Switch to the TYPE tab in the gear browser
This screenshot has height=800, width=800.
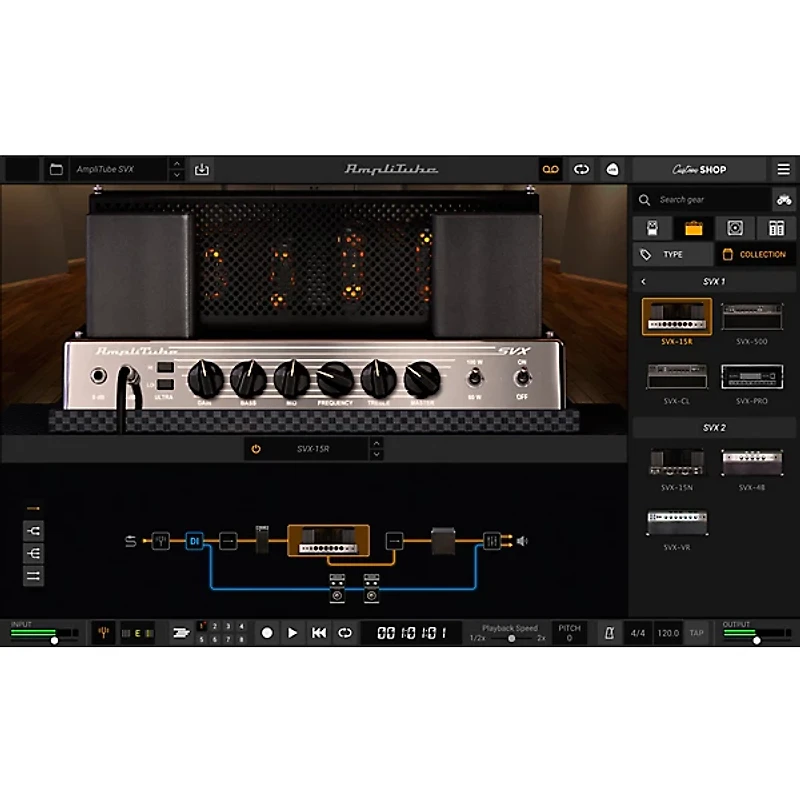pyautogui.click(x=672, y=254)
